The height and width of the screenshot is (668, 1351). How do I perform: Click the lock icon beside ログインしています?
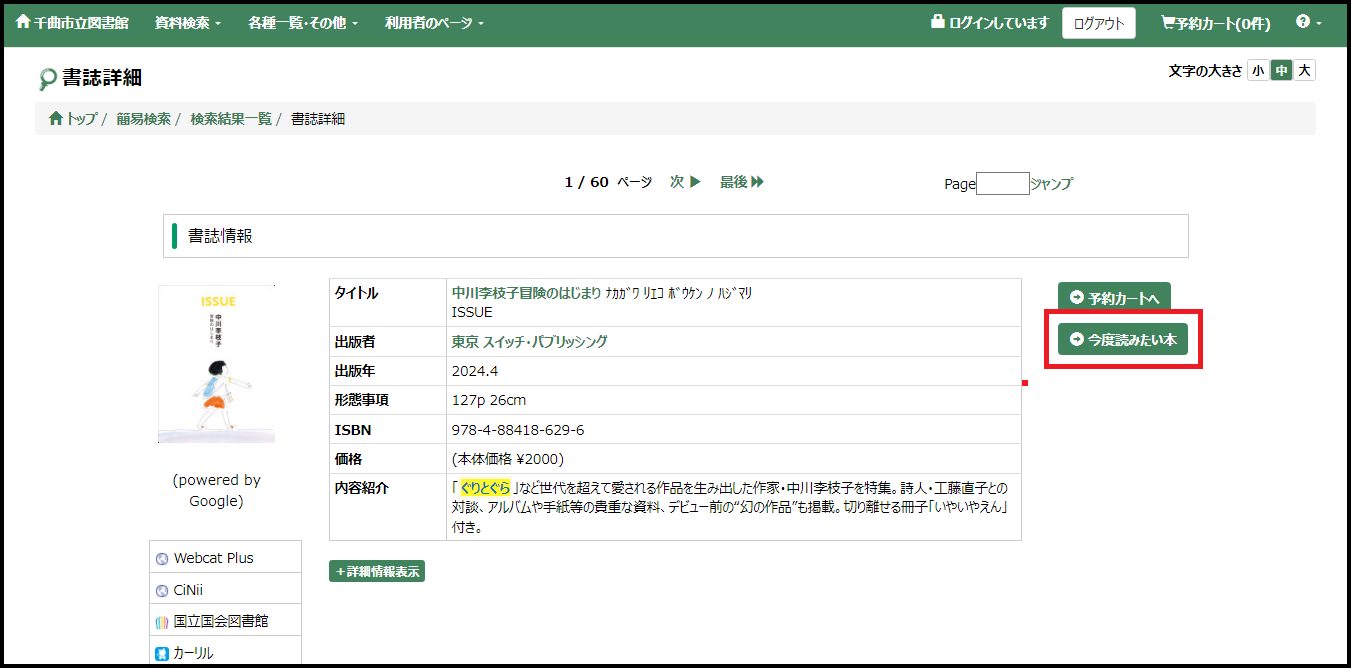[x=937, y=21]
